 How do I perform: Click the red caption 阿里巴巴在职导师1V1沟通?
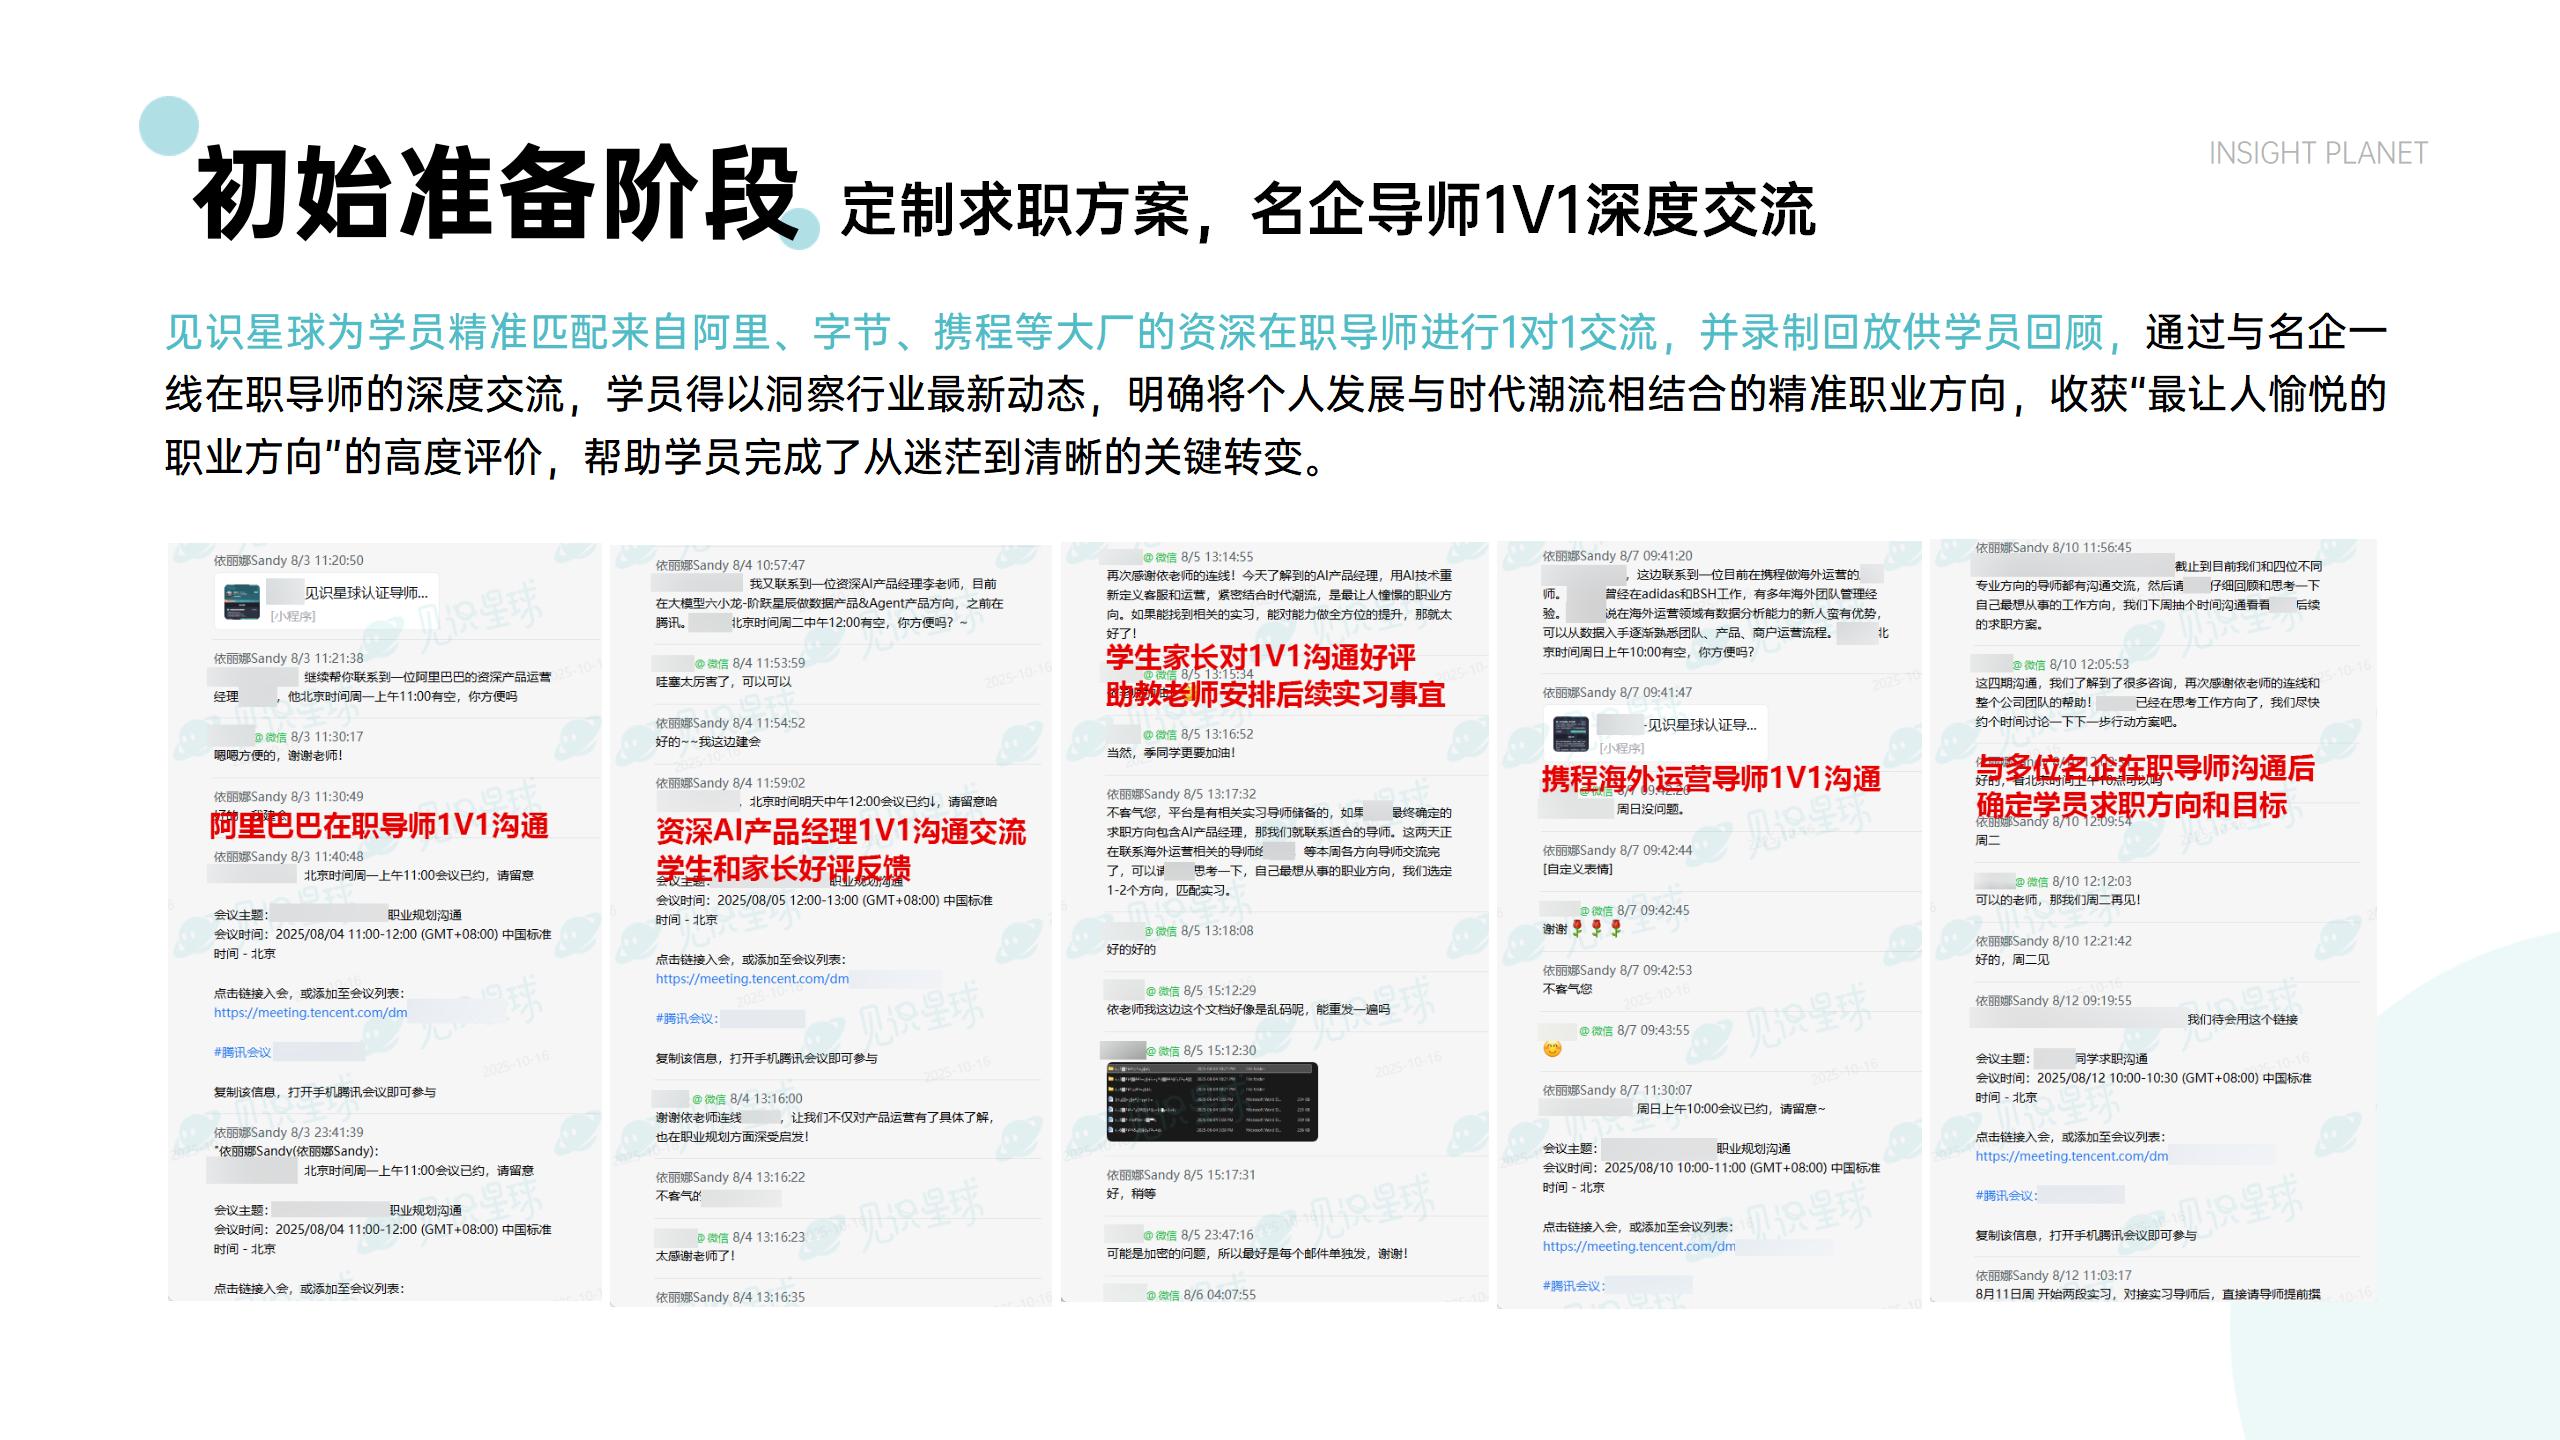point(379,825)
